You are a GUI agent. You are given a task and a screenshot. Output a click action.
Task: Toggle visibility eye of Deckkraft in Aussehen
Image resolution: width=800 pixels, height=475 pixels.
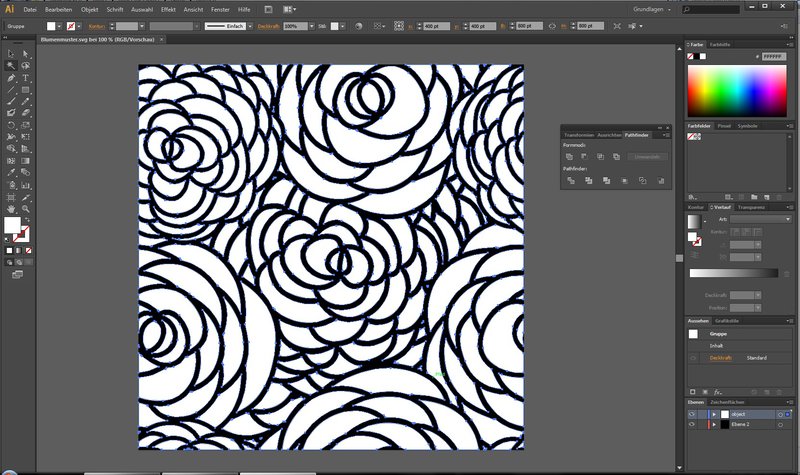pos(693,358)
